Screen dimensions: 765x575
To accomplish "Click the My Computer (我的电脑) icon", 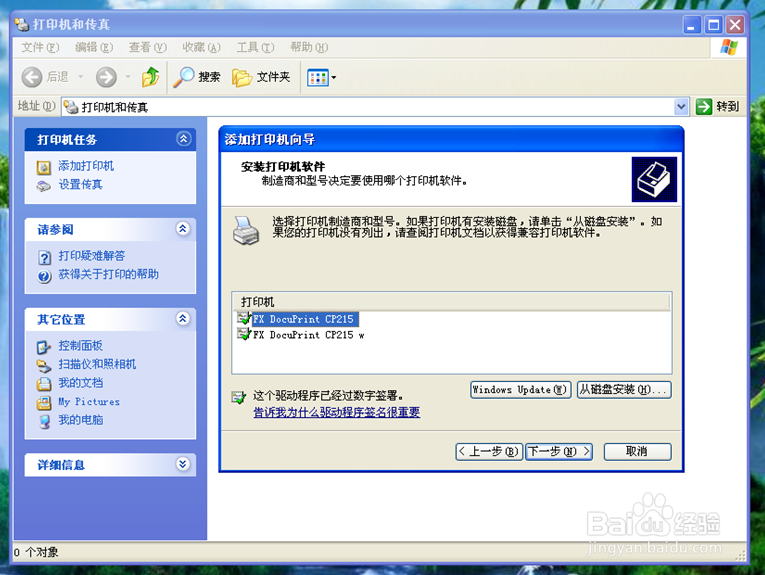I will tap(44, 421).
